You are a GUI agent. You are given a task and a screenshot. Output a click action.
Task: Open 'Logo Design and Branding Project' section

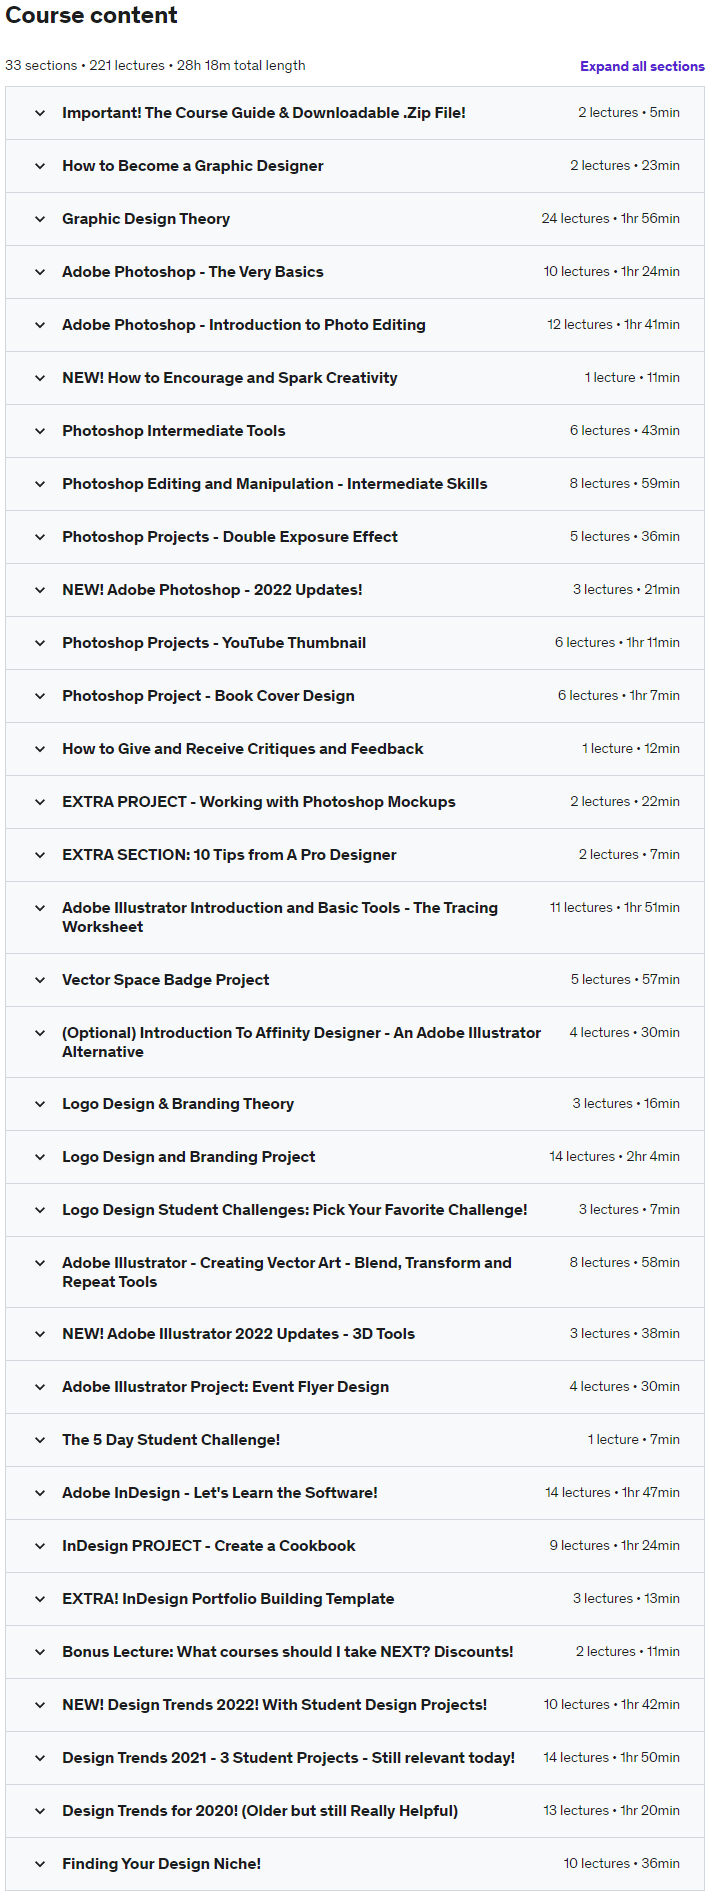point(355,1157)
